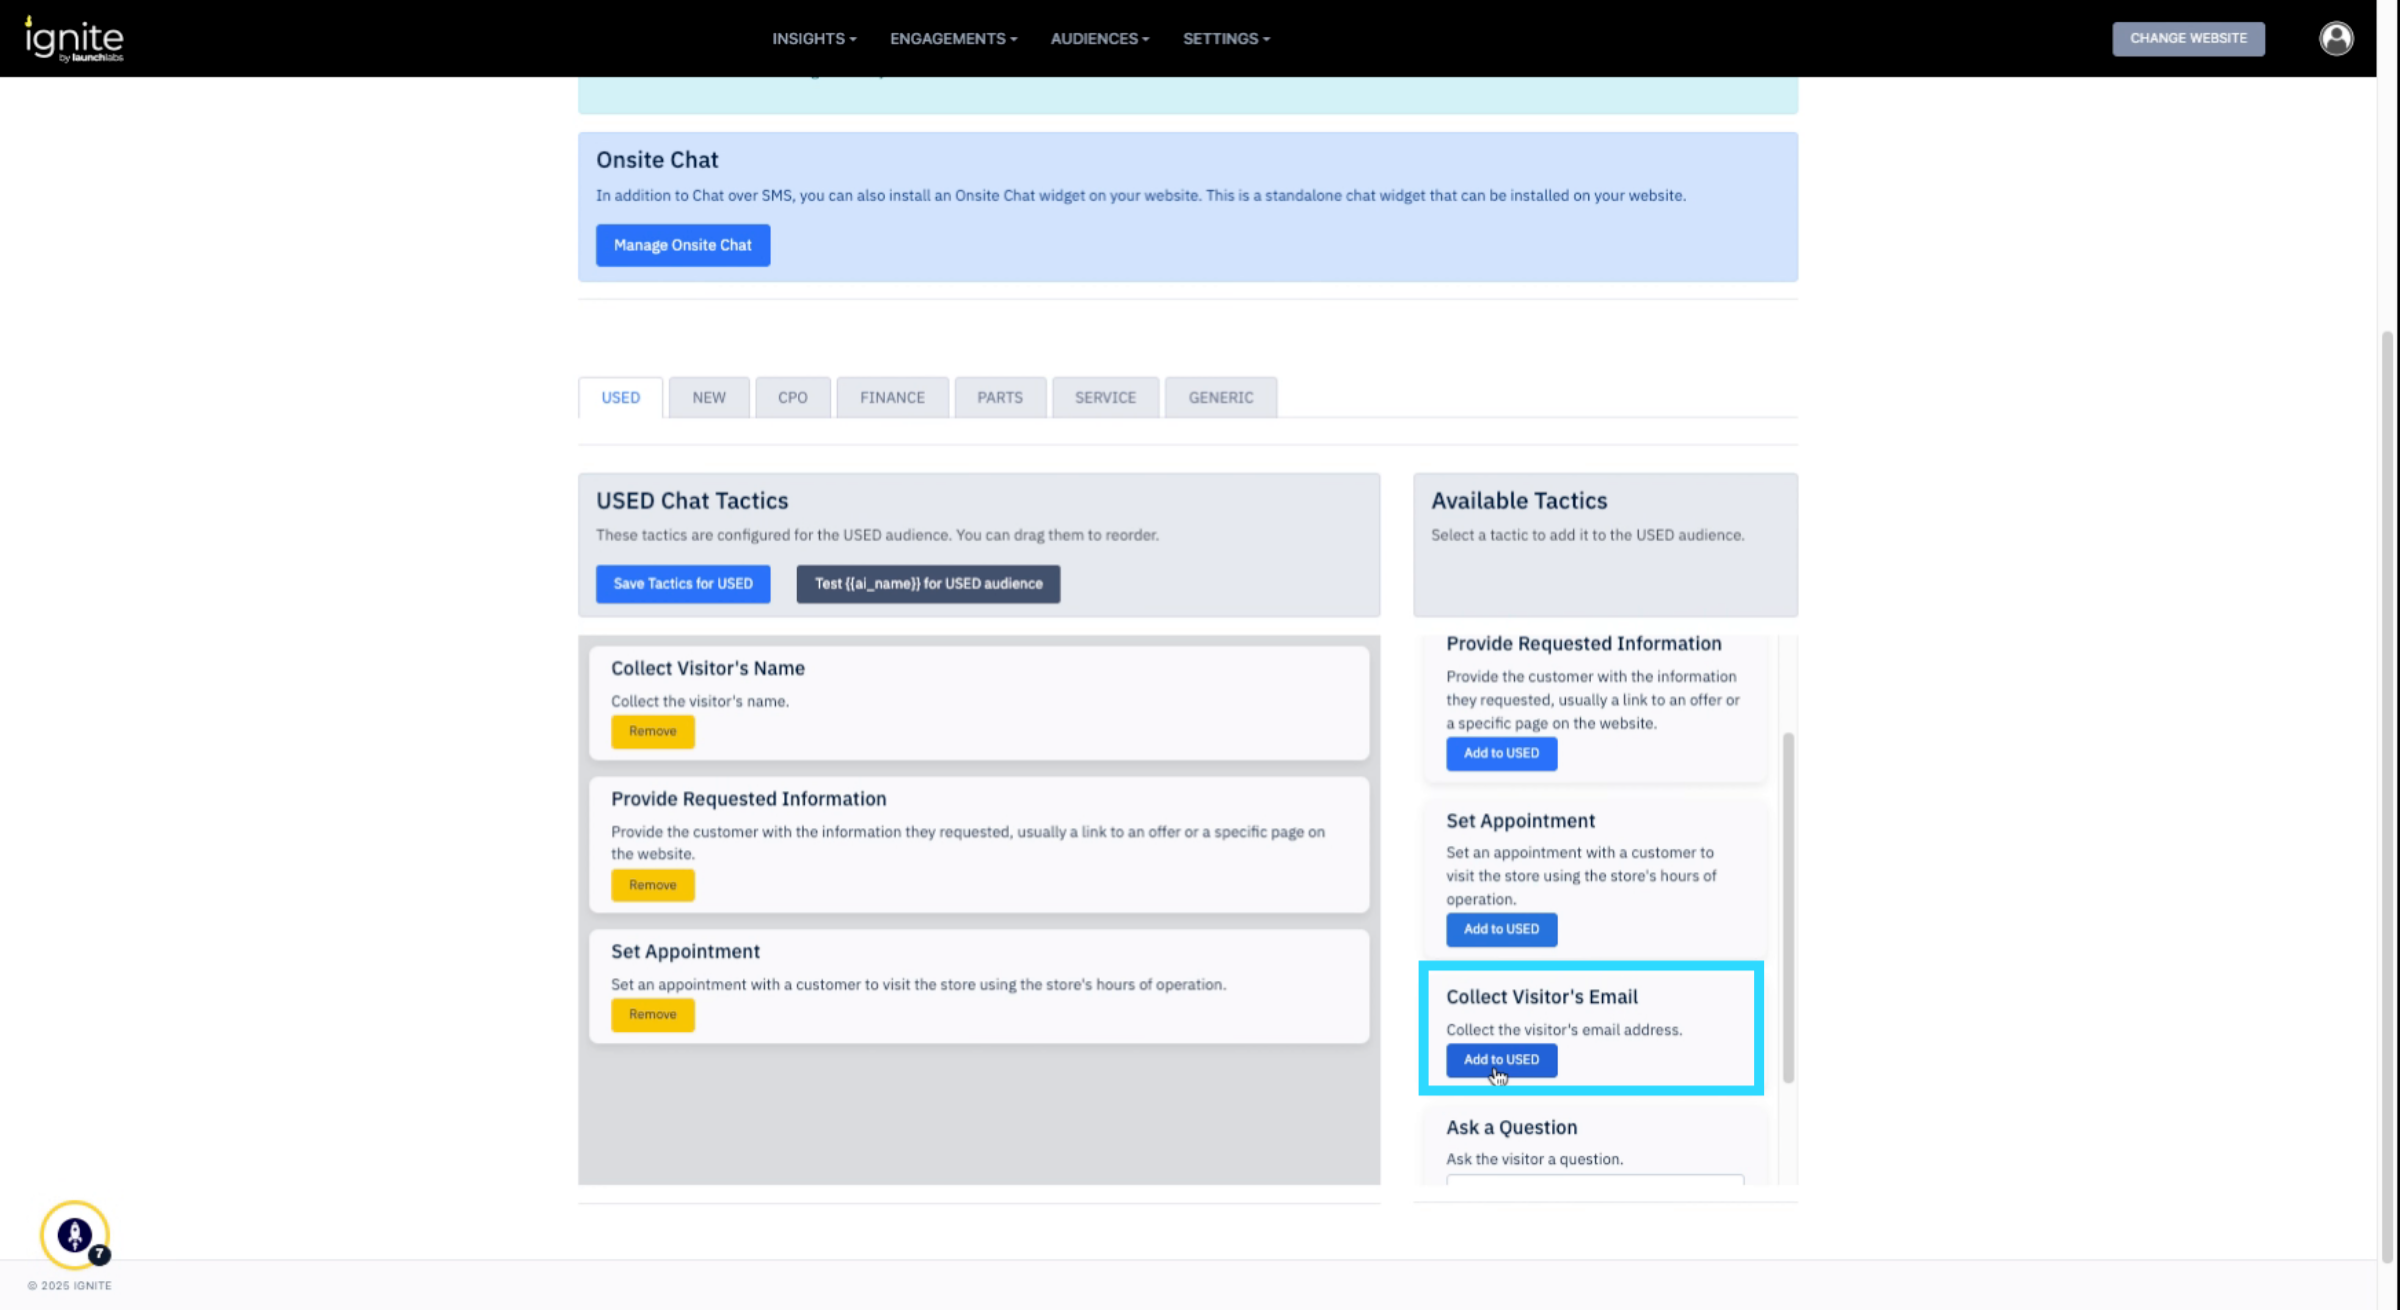Expand the Insights dropdown menu
The height and width of the screenshot is (1310, 2400).
point(813,39)
